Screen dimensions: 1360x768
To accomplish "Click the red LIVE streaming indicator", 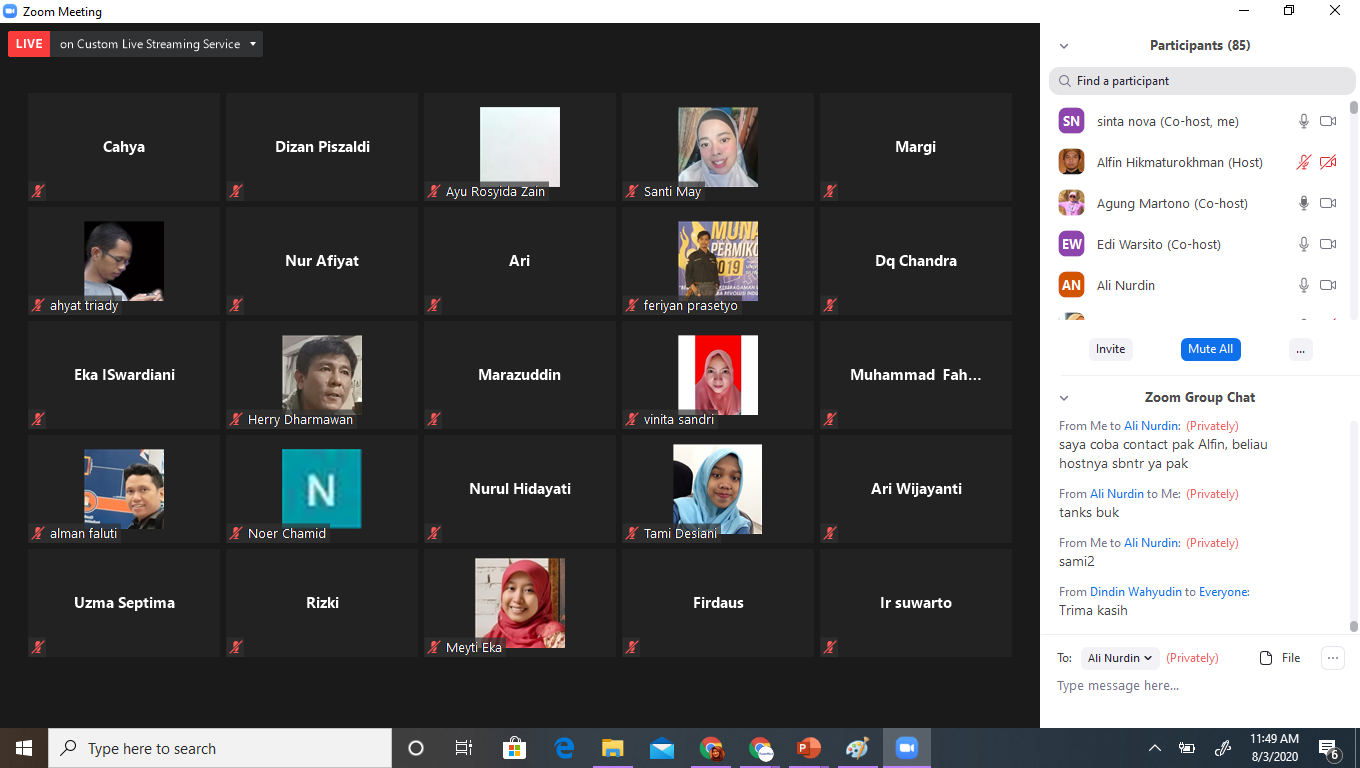I will (29, 44).
